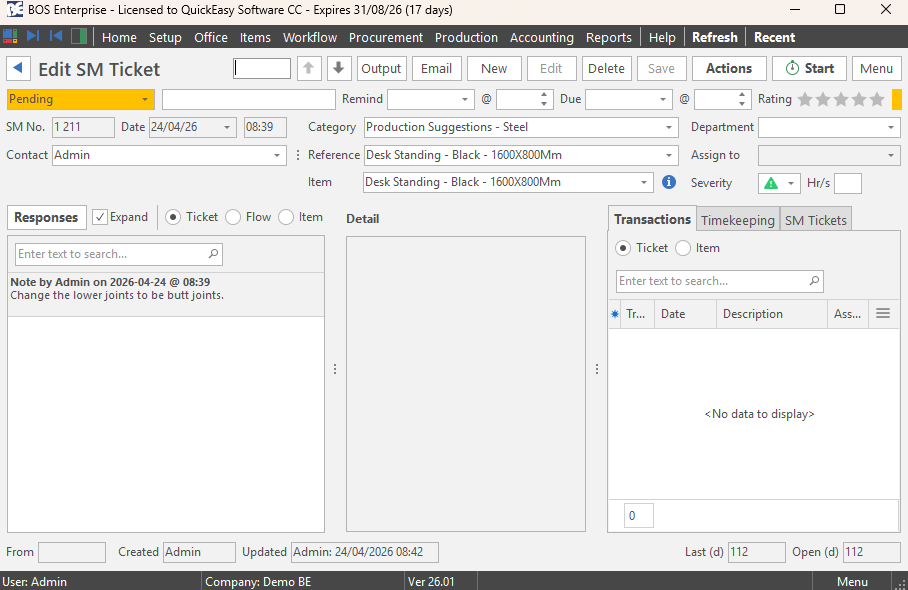Select the Flow radio button

click(x=233, y=217)
